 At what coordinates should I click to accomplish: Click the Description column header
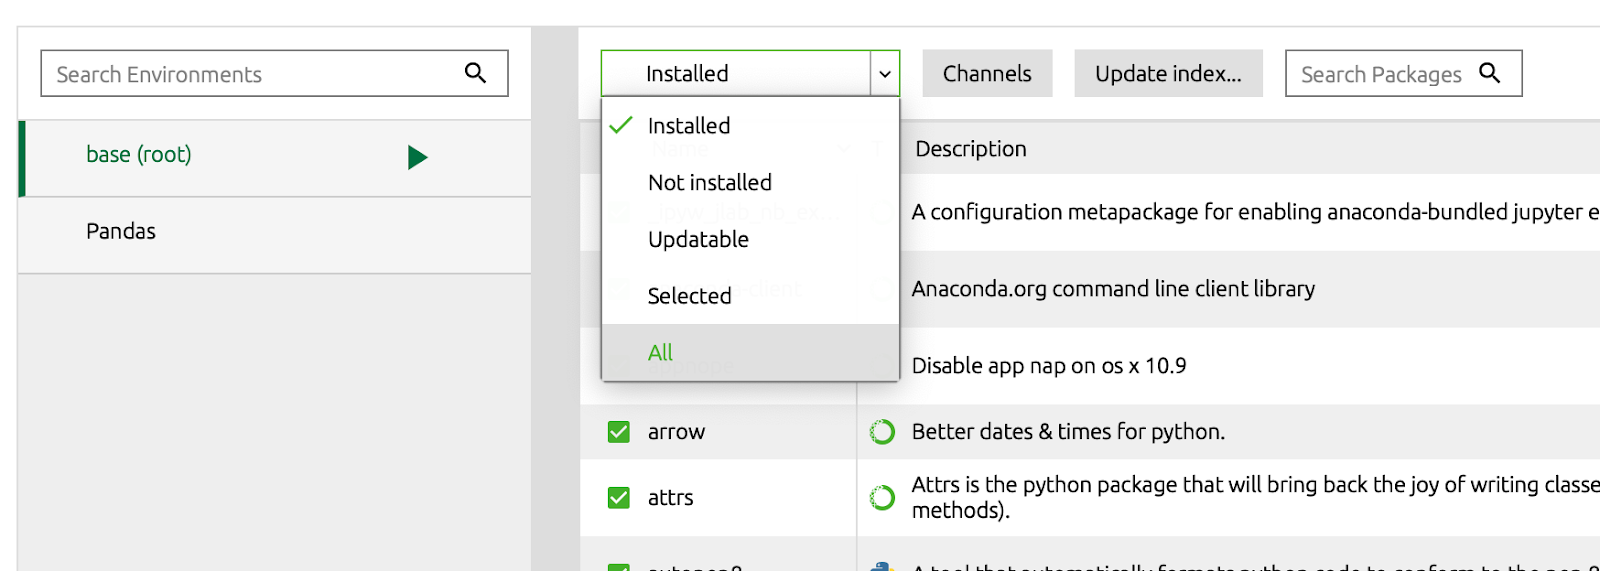pos(970,149)
